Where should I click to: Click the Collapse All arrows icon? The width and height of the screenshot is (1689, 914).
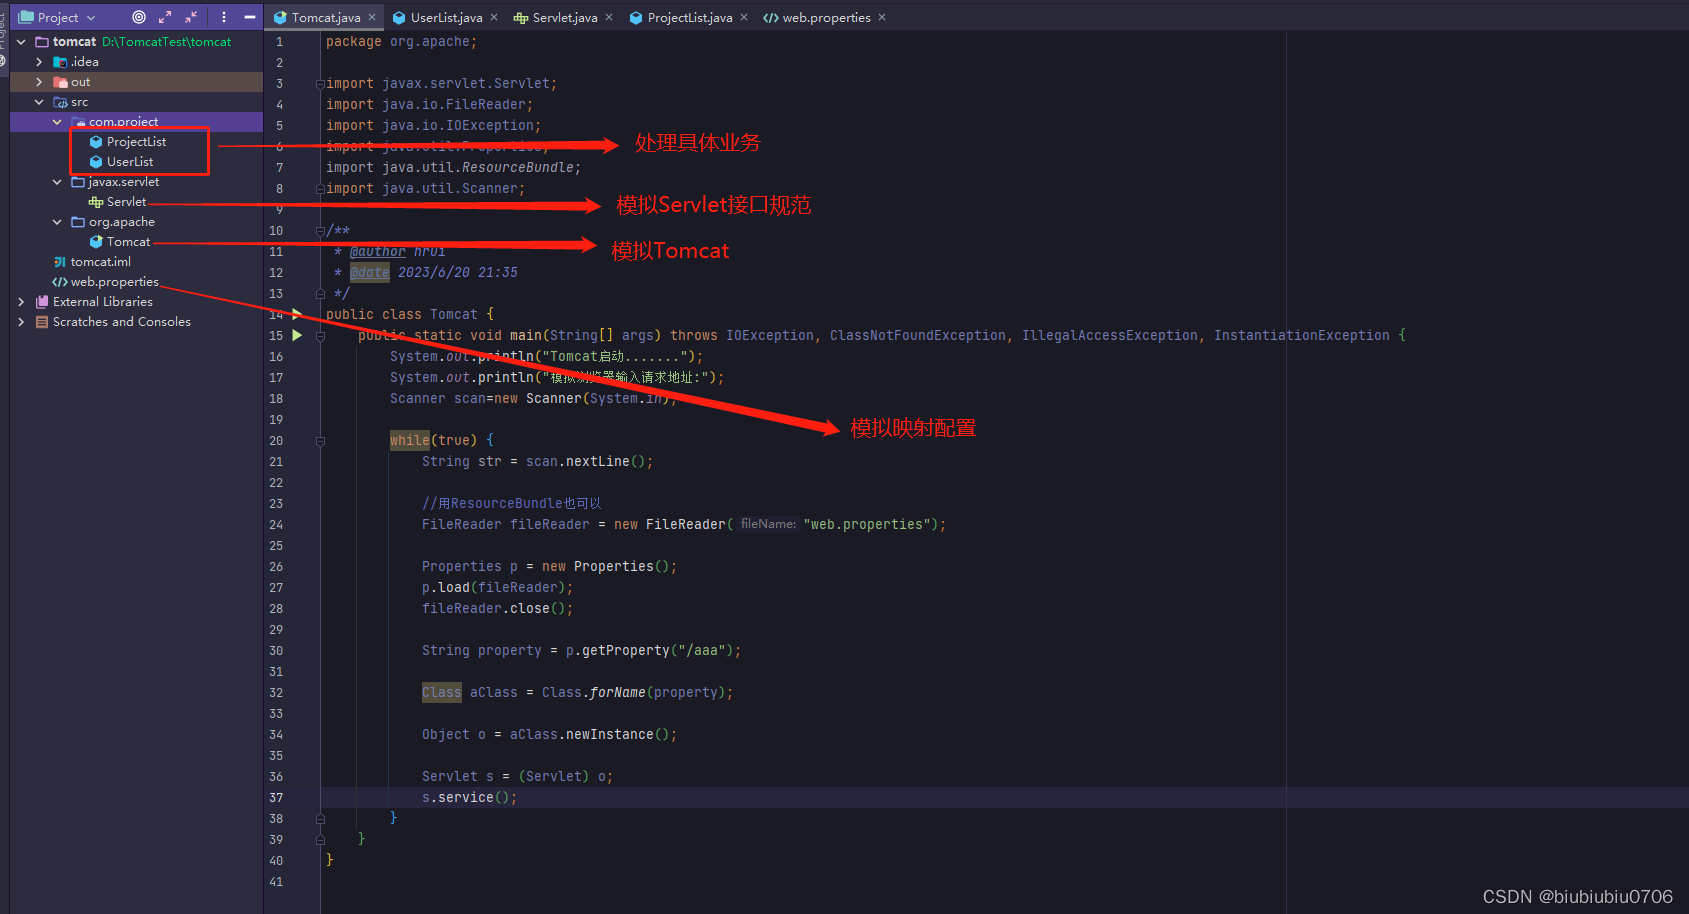tap(190, 17)
